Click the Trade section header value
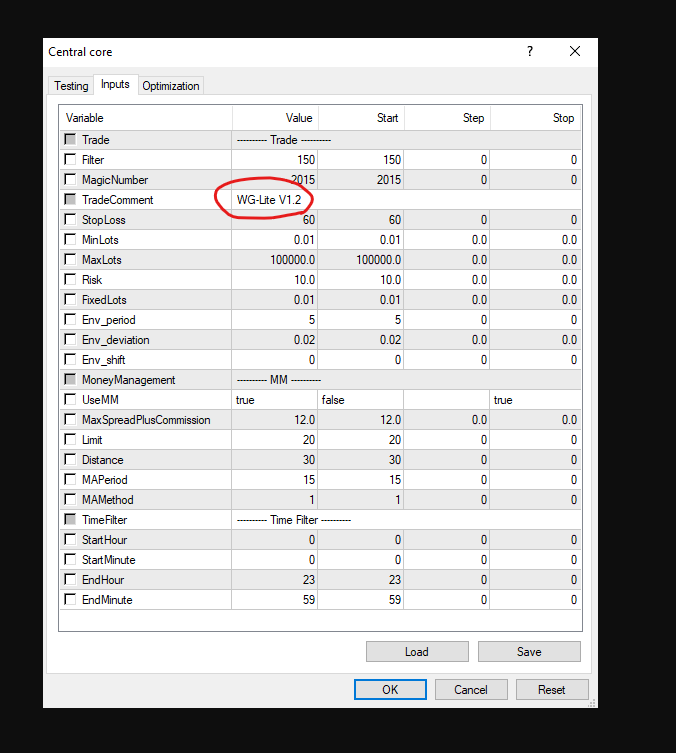 coord(284,140)
